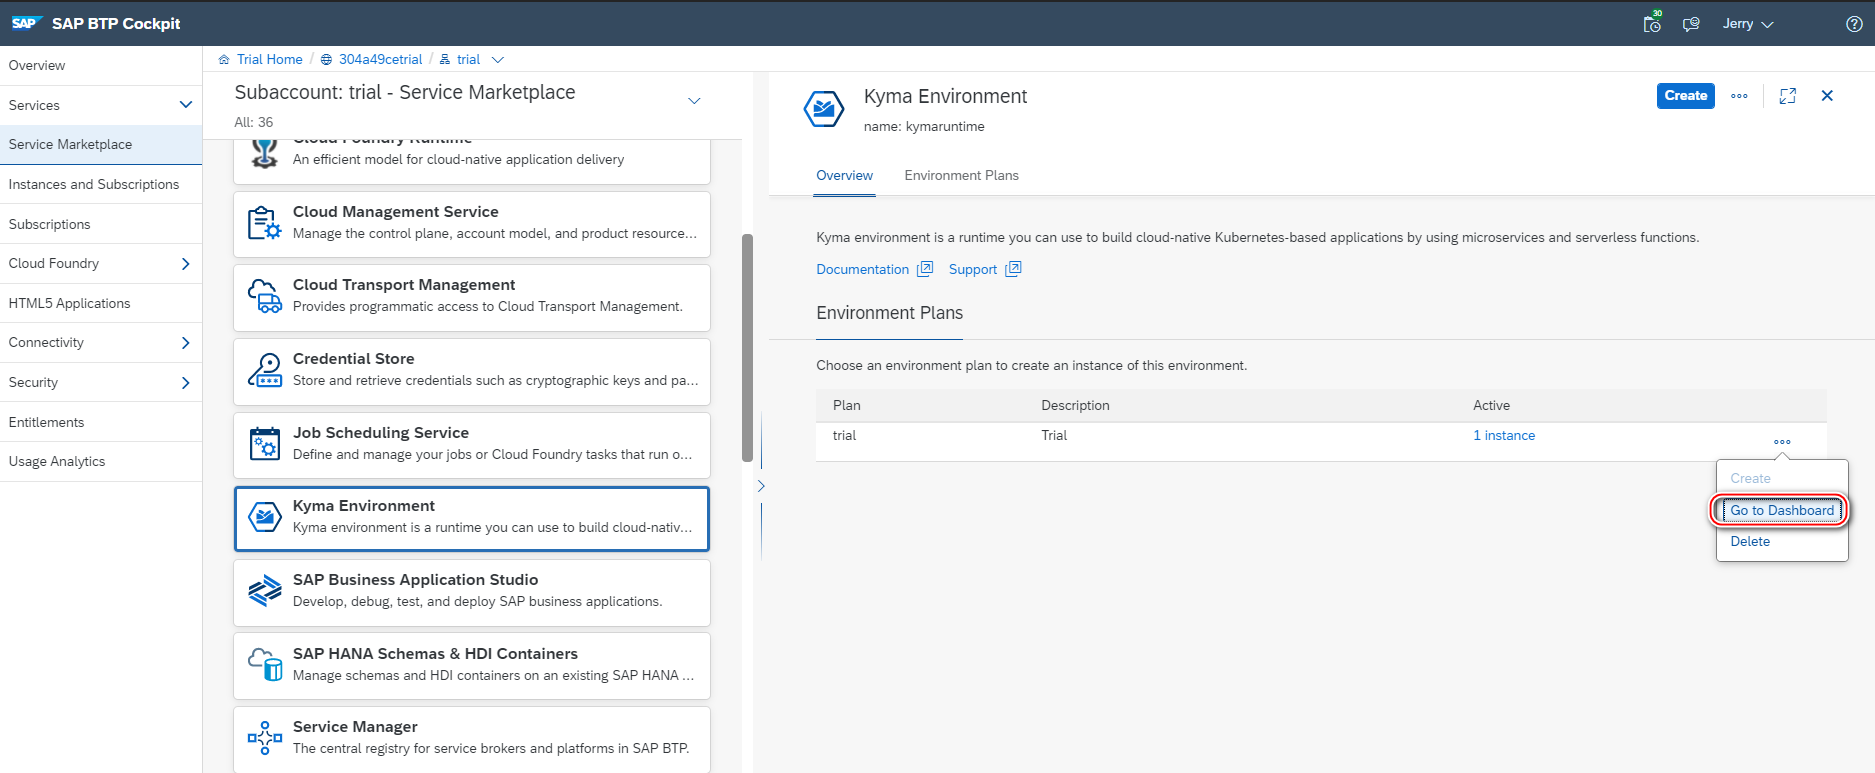The image size is (1875, 773).
Task: Click the SAP Business Application Studio icon
Action: (x=265, y=591)
